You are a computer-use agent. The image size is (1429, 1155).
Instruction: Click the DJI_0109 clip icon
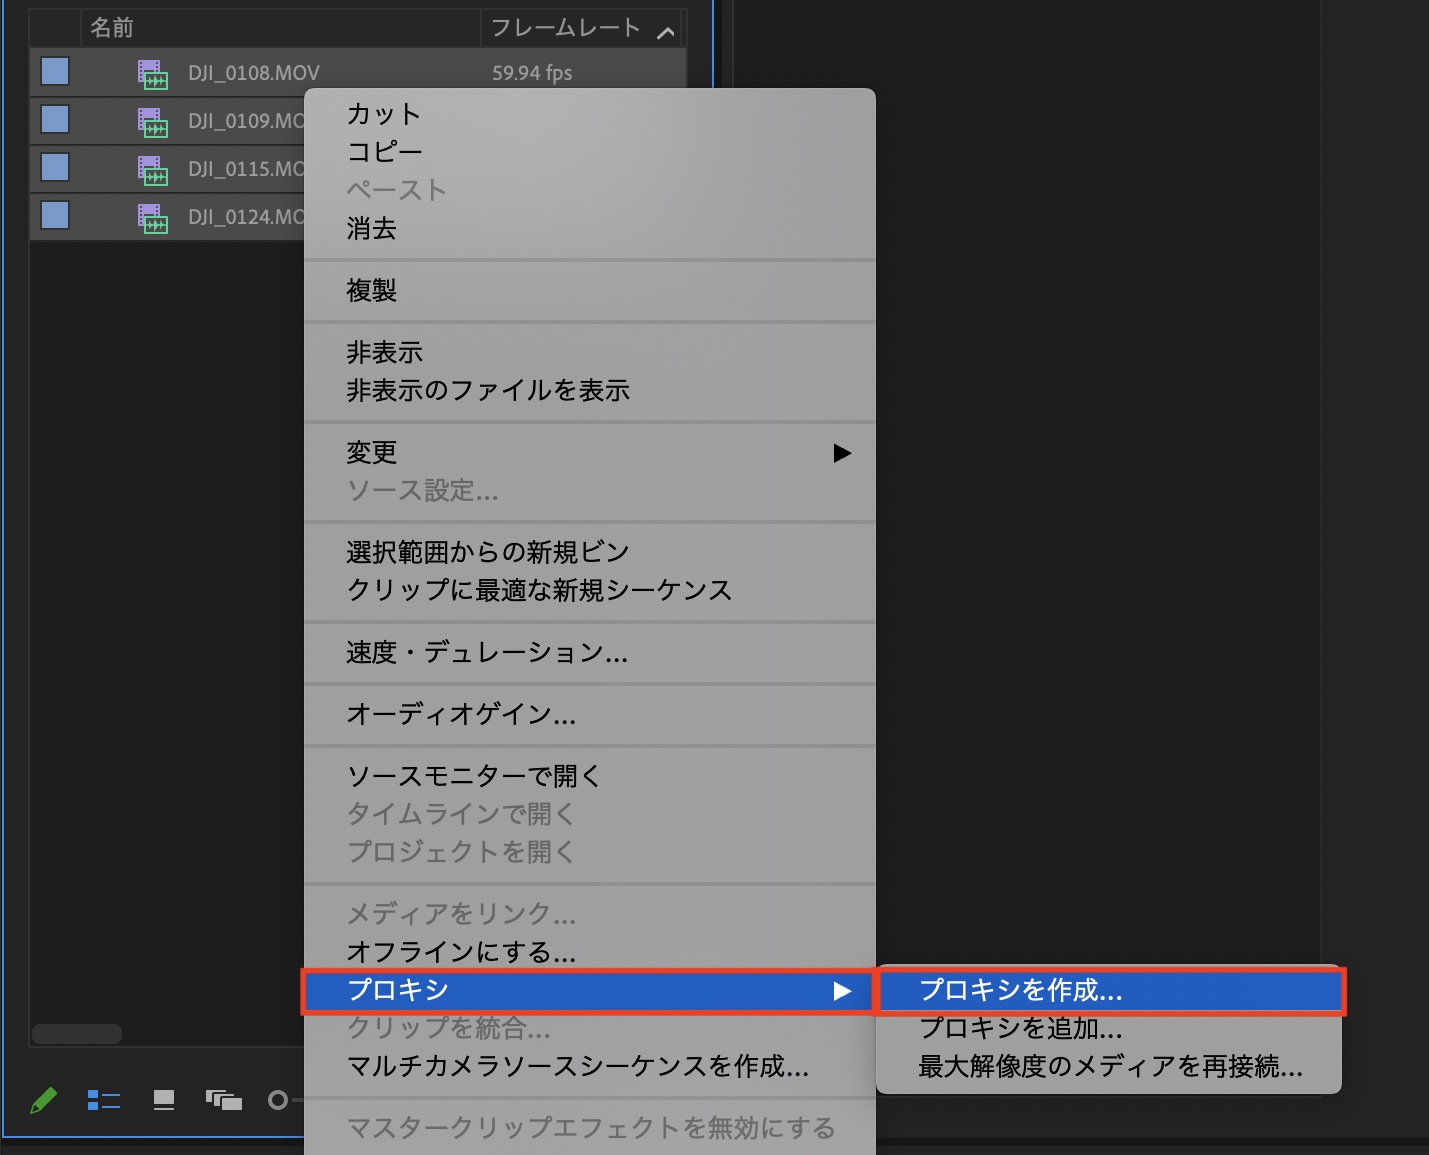(152, 122)
